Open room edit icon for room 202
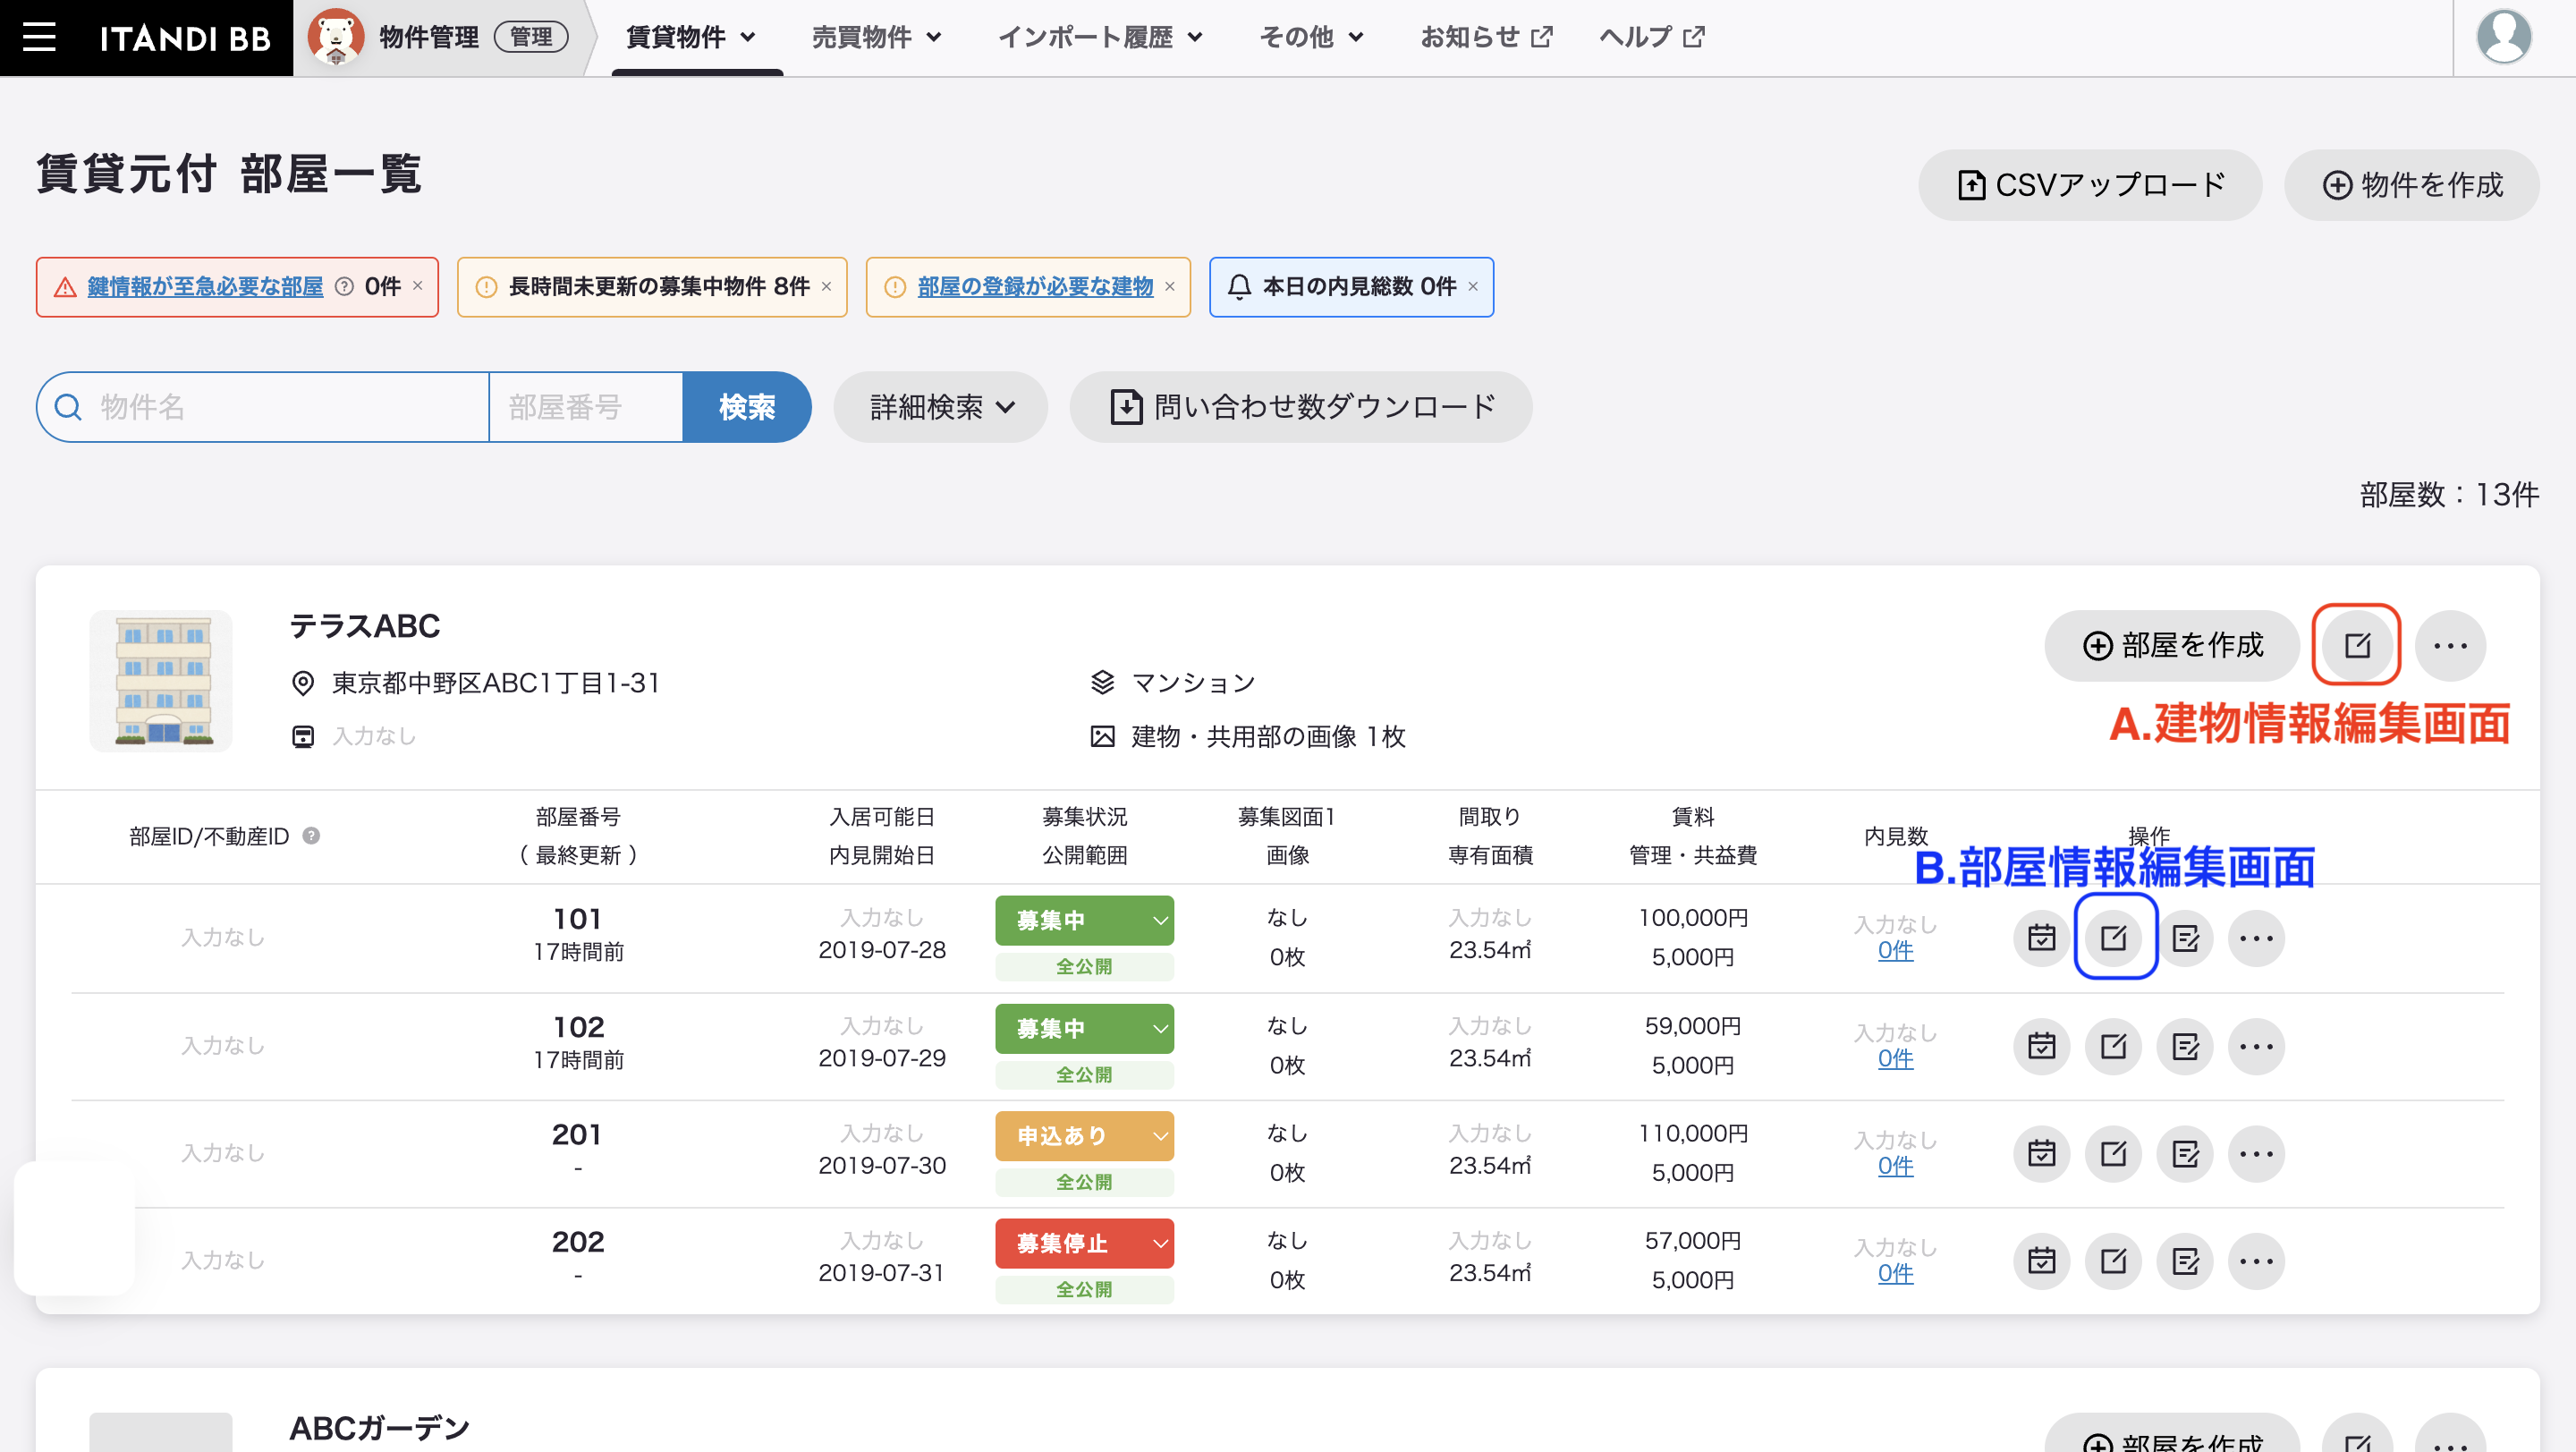Viewport: 2576px width, 1452px height. [x=2113, y=1261]
